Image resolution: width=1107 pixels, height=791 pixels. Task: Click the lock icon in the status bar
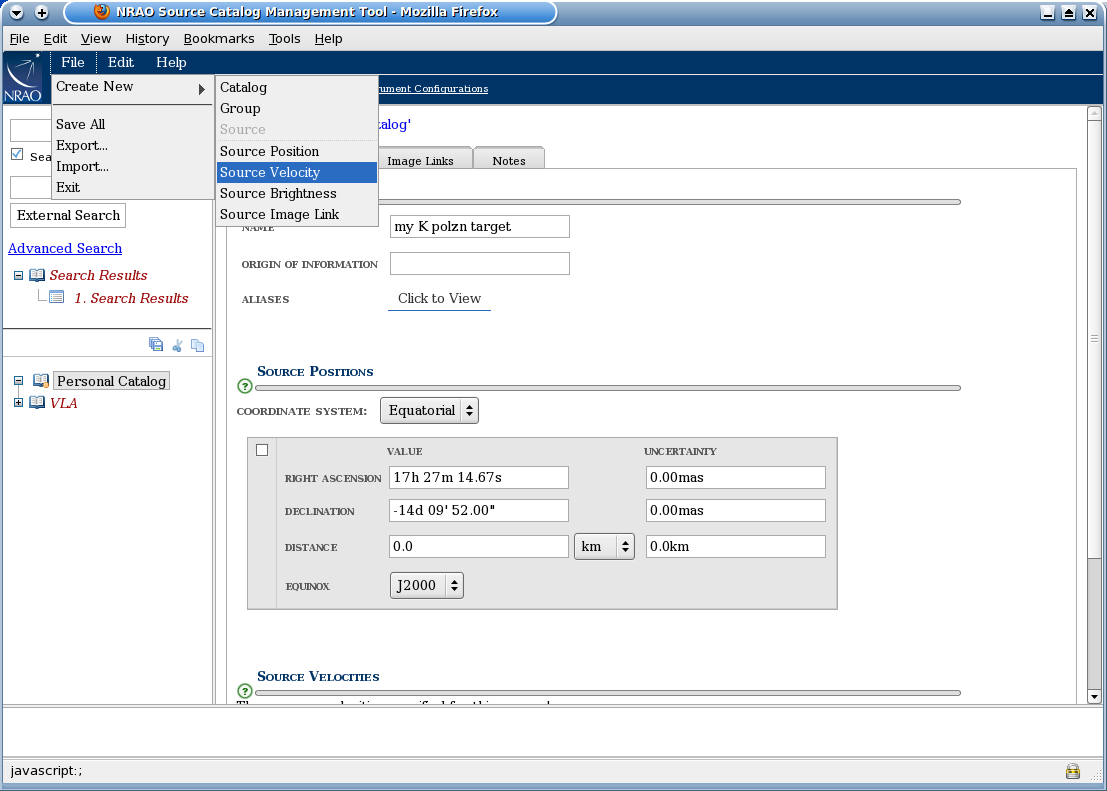pyautogui.click(x=1072, y=771)
